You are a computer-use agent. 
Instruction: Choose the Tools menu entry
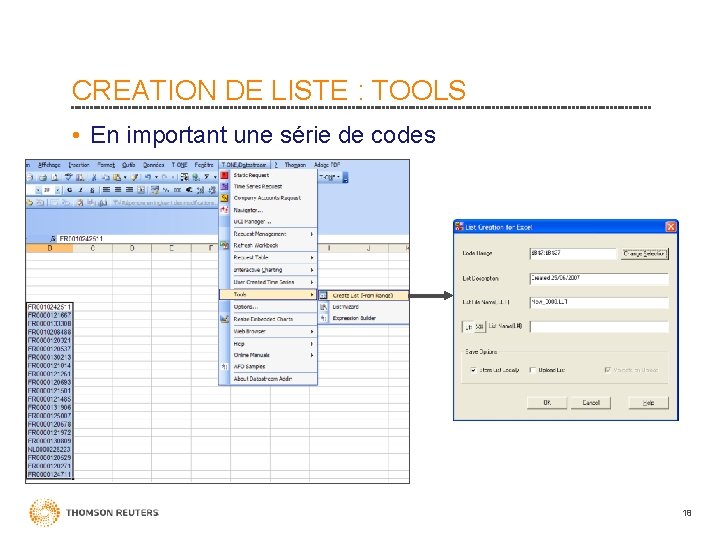pos(268,294)
